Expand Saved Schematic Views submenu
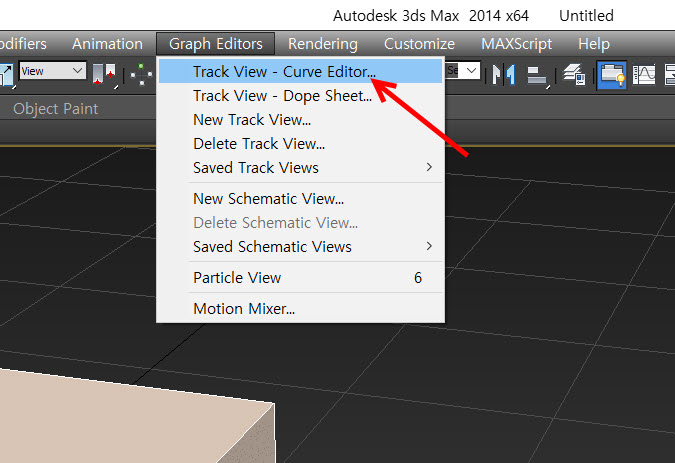Image resolution: width=675 pixels, height=463 pixels. coord(300,247)
